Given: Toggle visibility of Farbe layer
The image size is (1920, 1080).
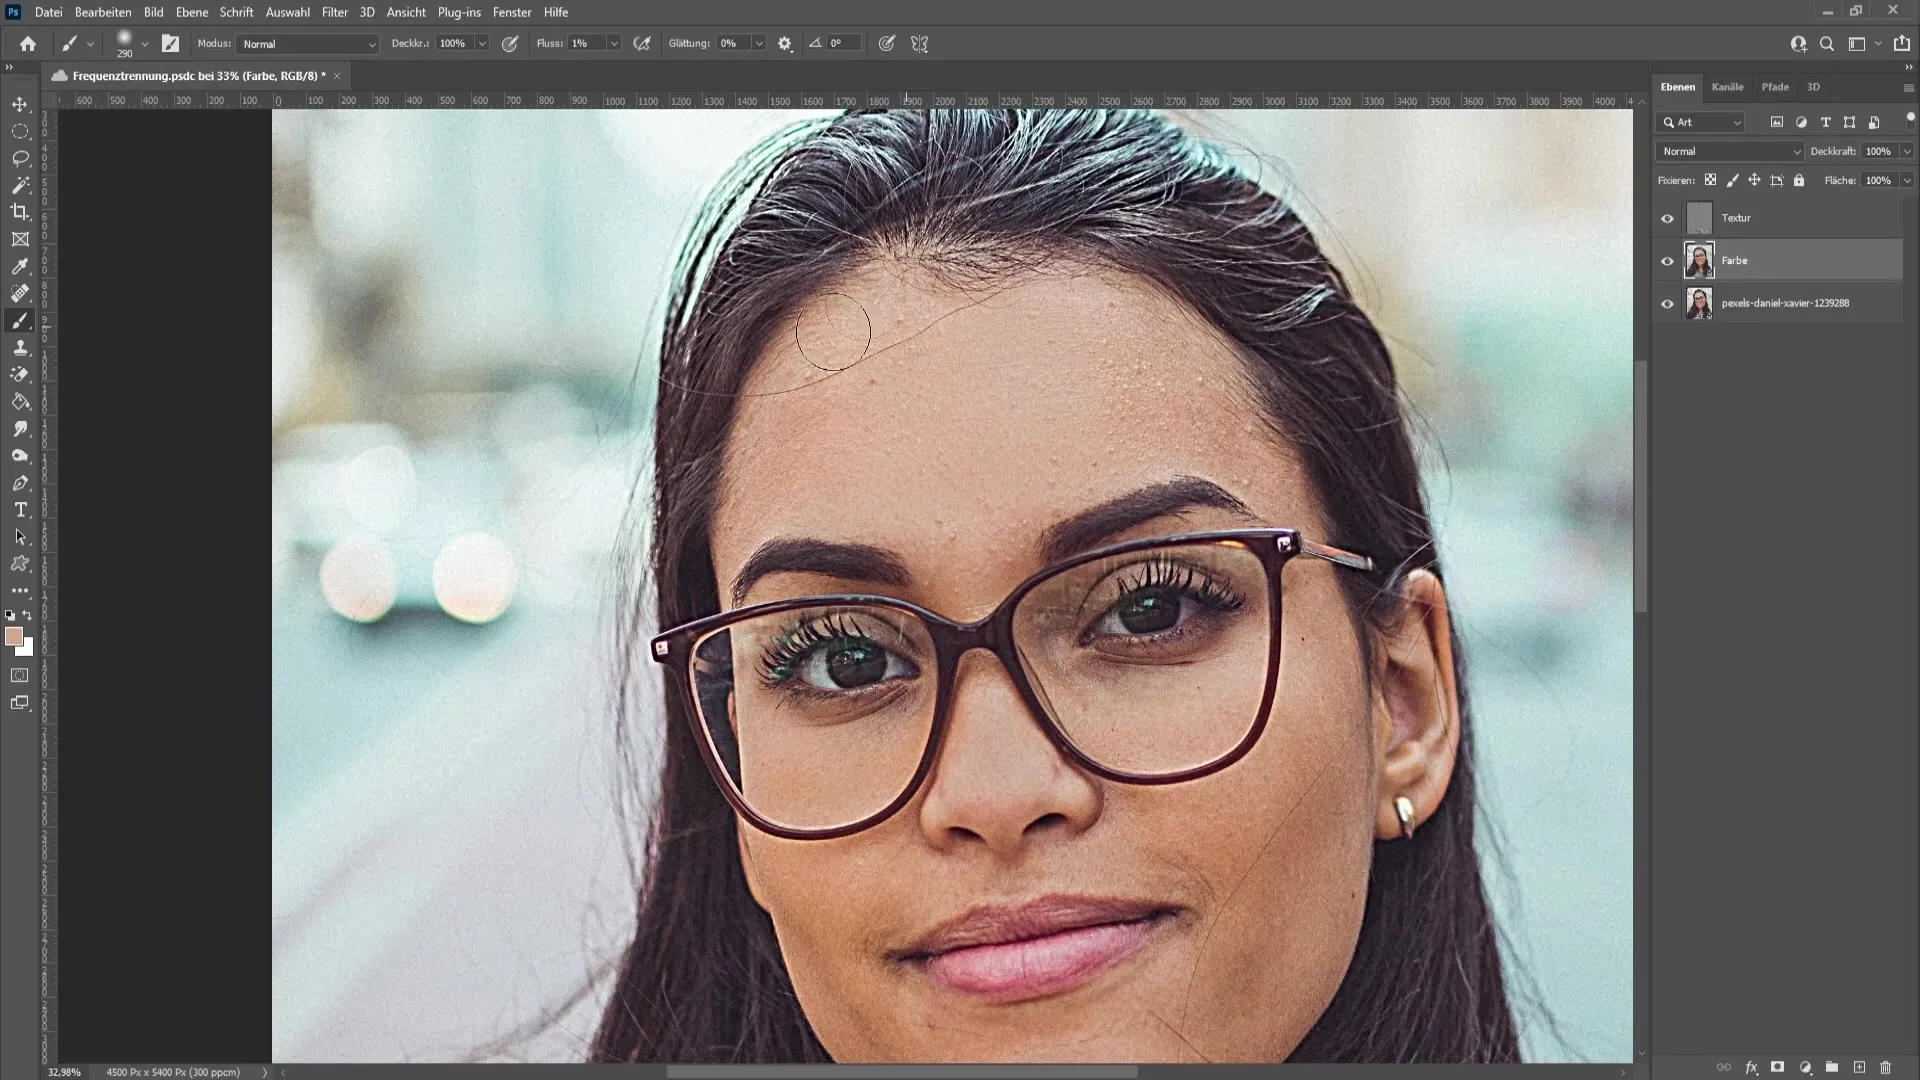Looking at the screenshot, I should pos(1667,260).
